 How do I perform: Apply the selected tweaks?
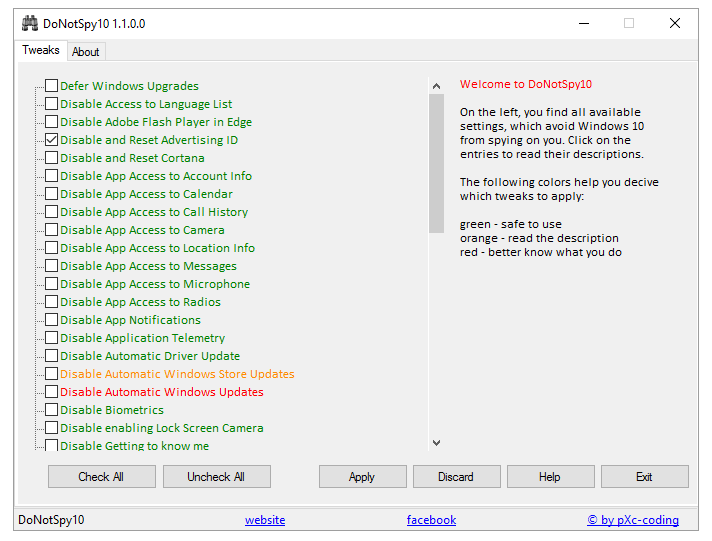362,476
